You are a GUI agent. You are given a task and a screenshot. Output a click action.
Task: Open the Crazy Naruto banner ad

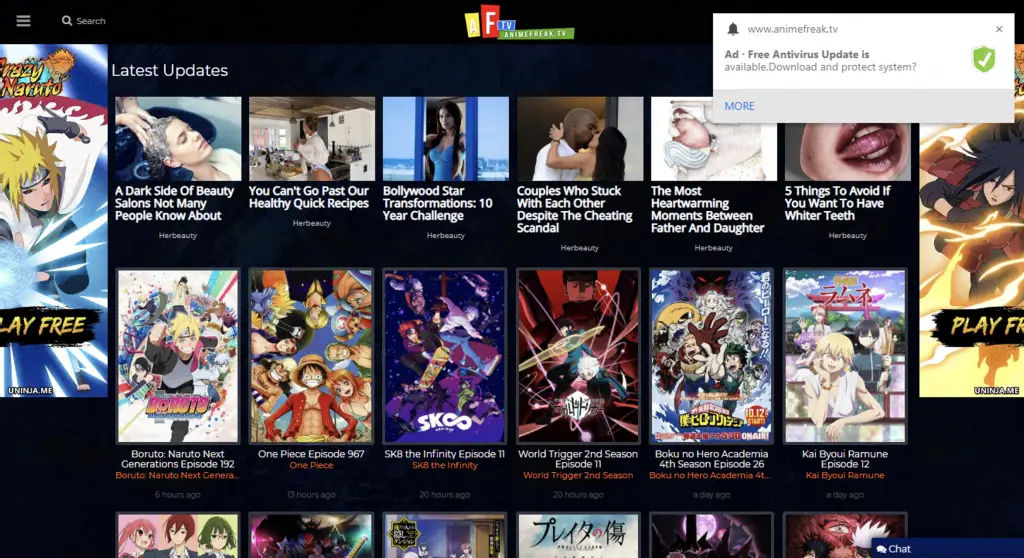point(54,220)
